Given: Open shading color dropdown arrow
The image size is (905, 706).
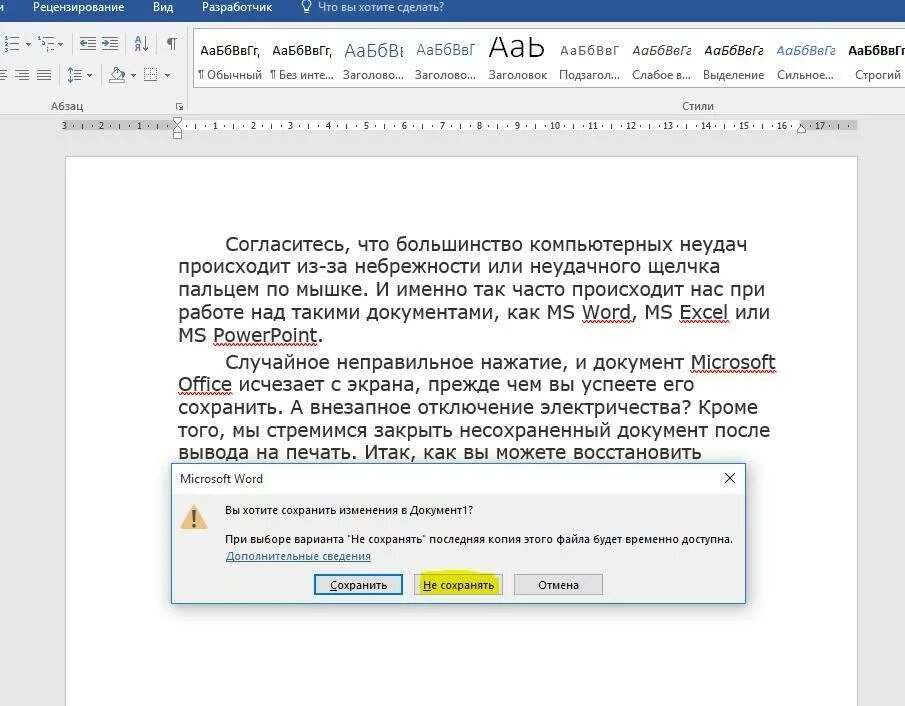Looking at the screenshot, I should [x=133, y=76].
